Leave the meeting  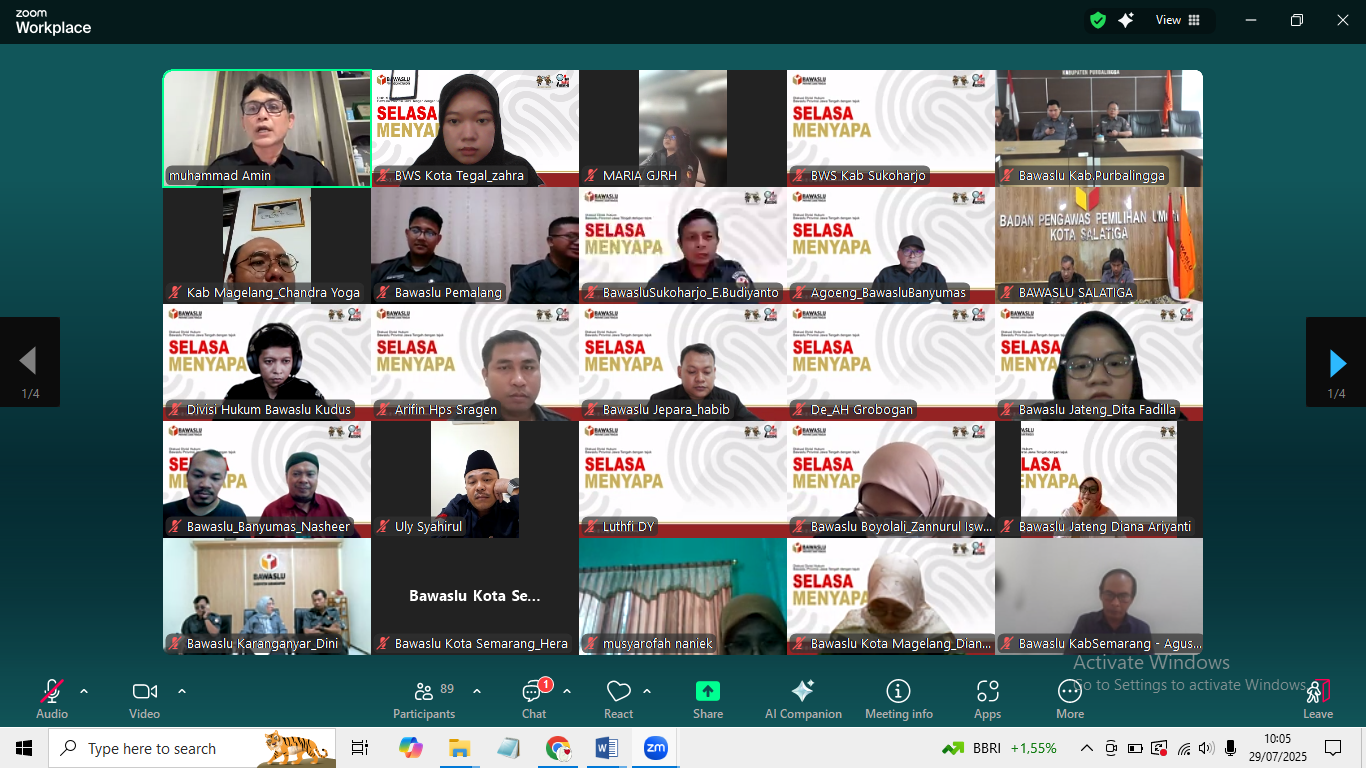[x=1318, y=697]
